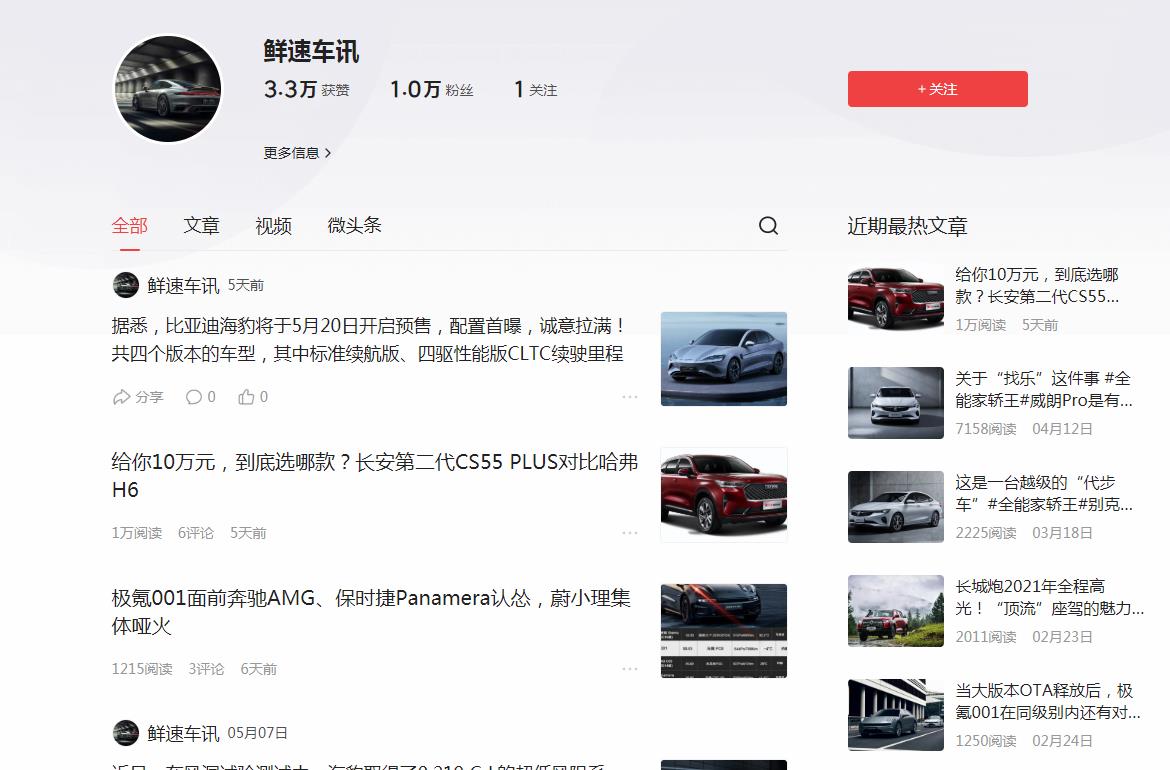
Task: Open sidebar article 长城炮2021年全程高光
Action: 1049,597
